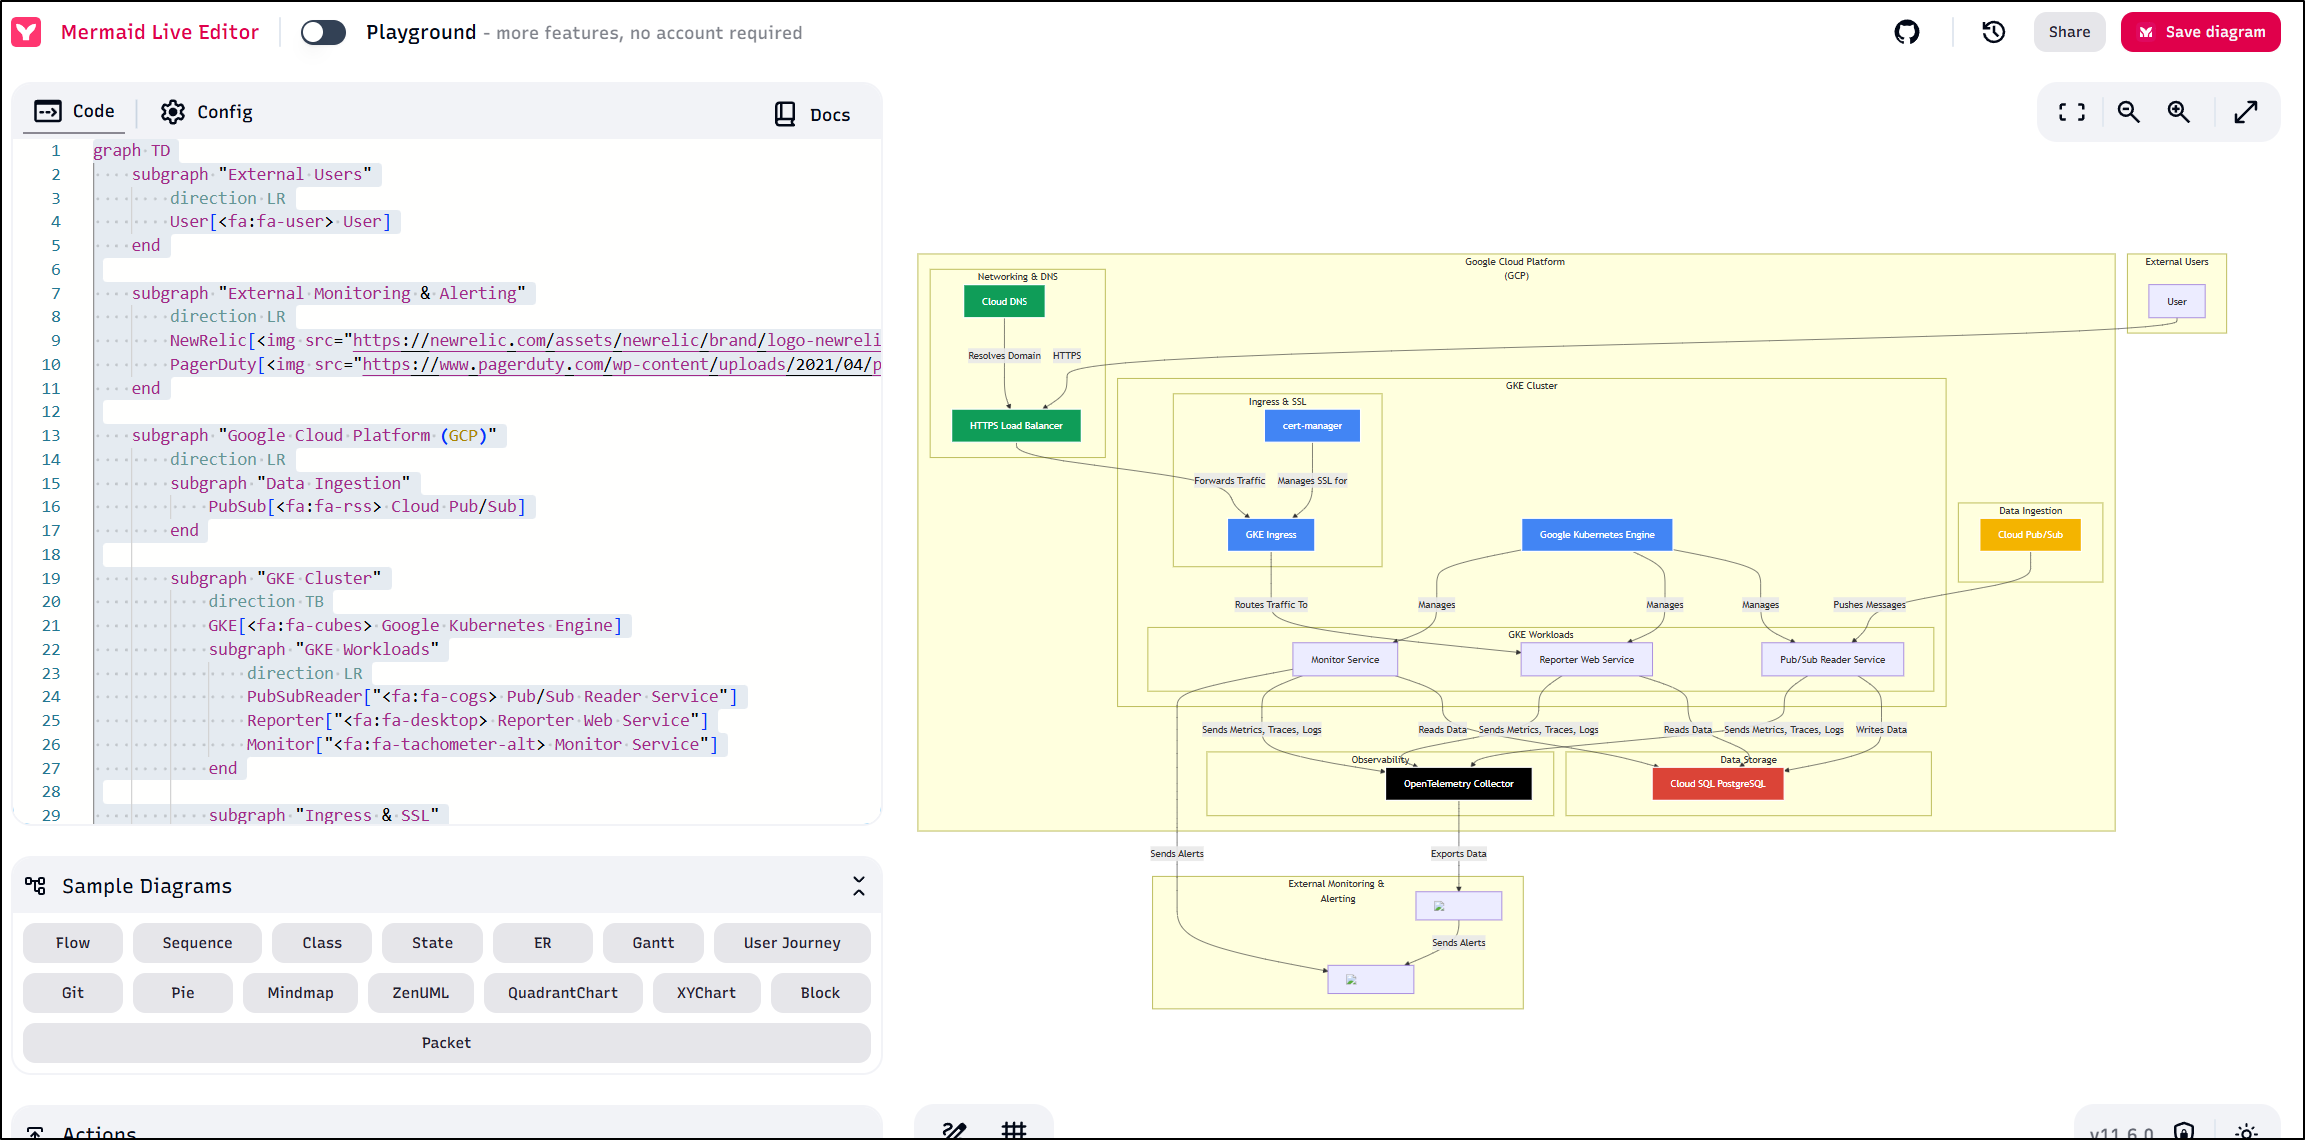Screen dimensions: 2305x1140
Task: Load the Block sample diagram
Action: pos(820,993)
